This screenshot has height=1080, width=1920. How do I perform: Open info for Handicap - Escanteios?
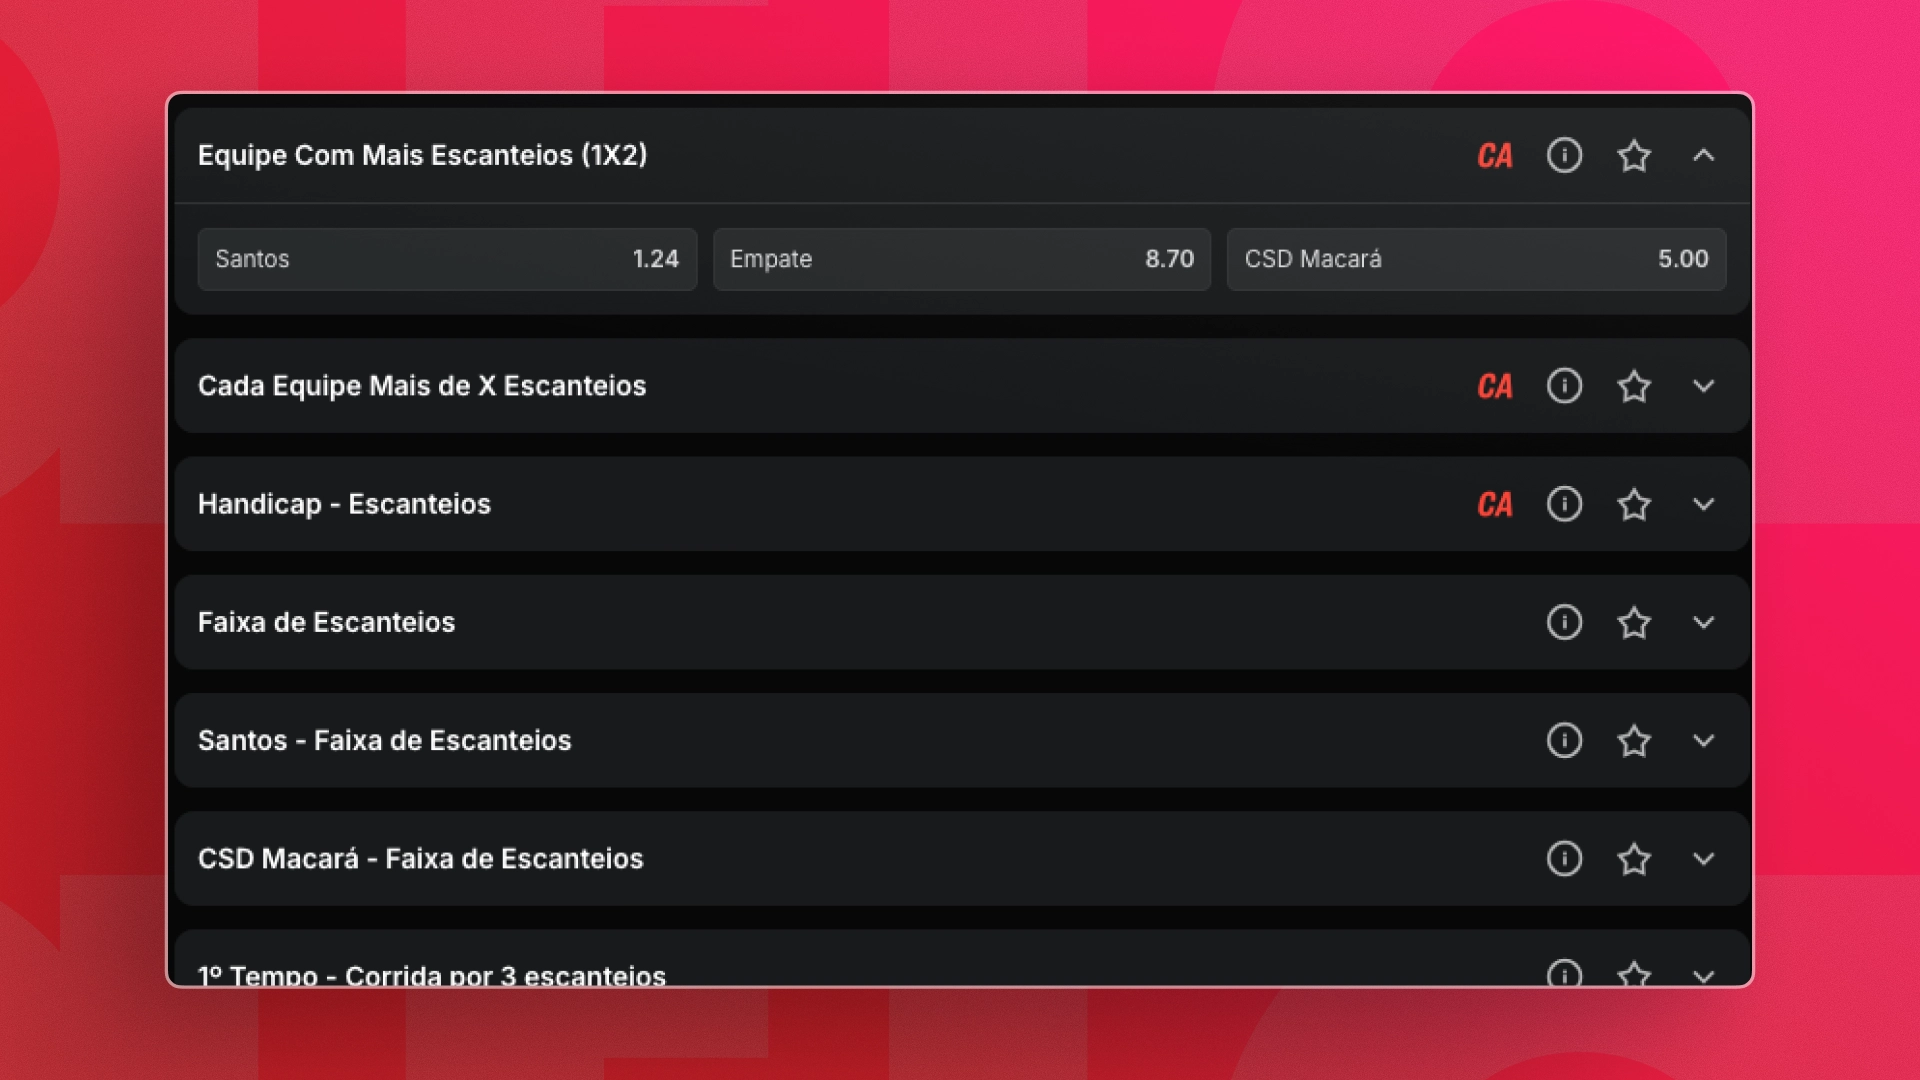pos(1564,503)
